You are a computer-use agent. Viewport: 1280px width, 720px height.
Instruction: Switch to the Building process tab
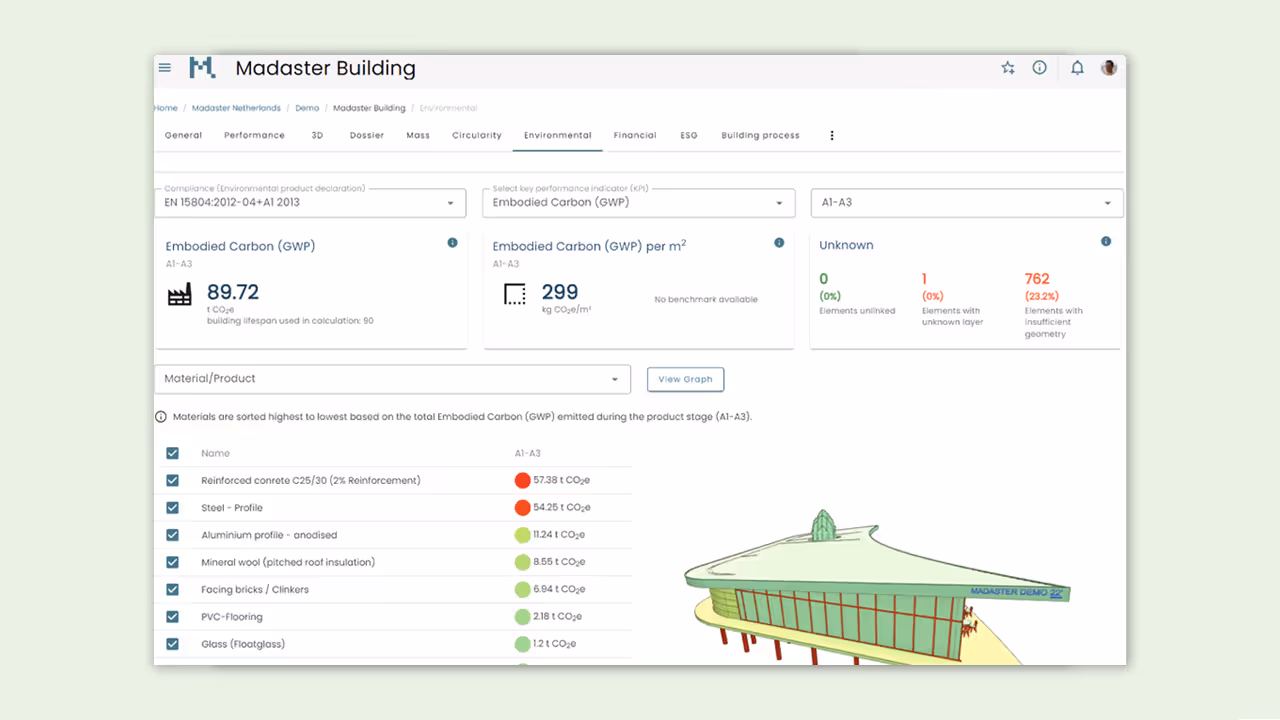[760, 135]
